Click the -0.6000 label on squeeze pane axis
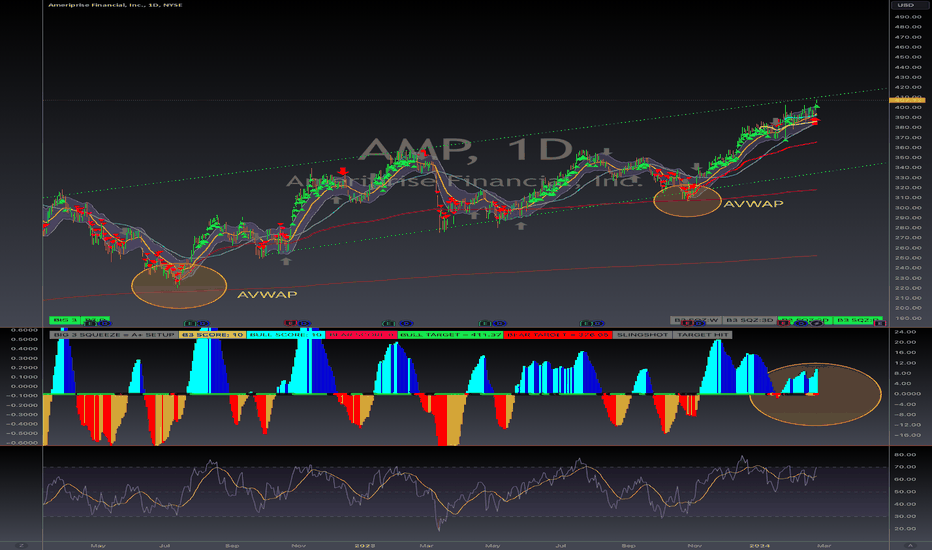This screenshot has height=550, width=932. click(x=23, y=442)
